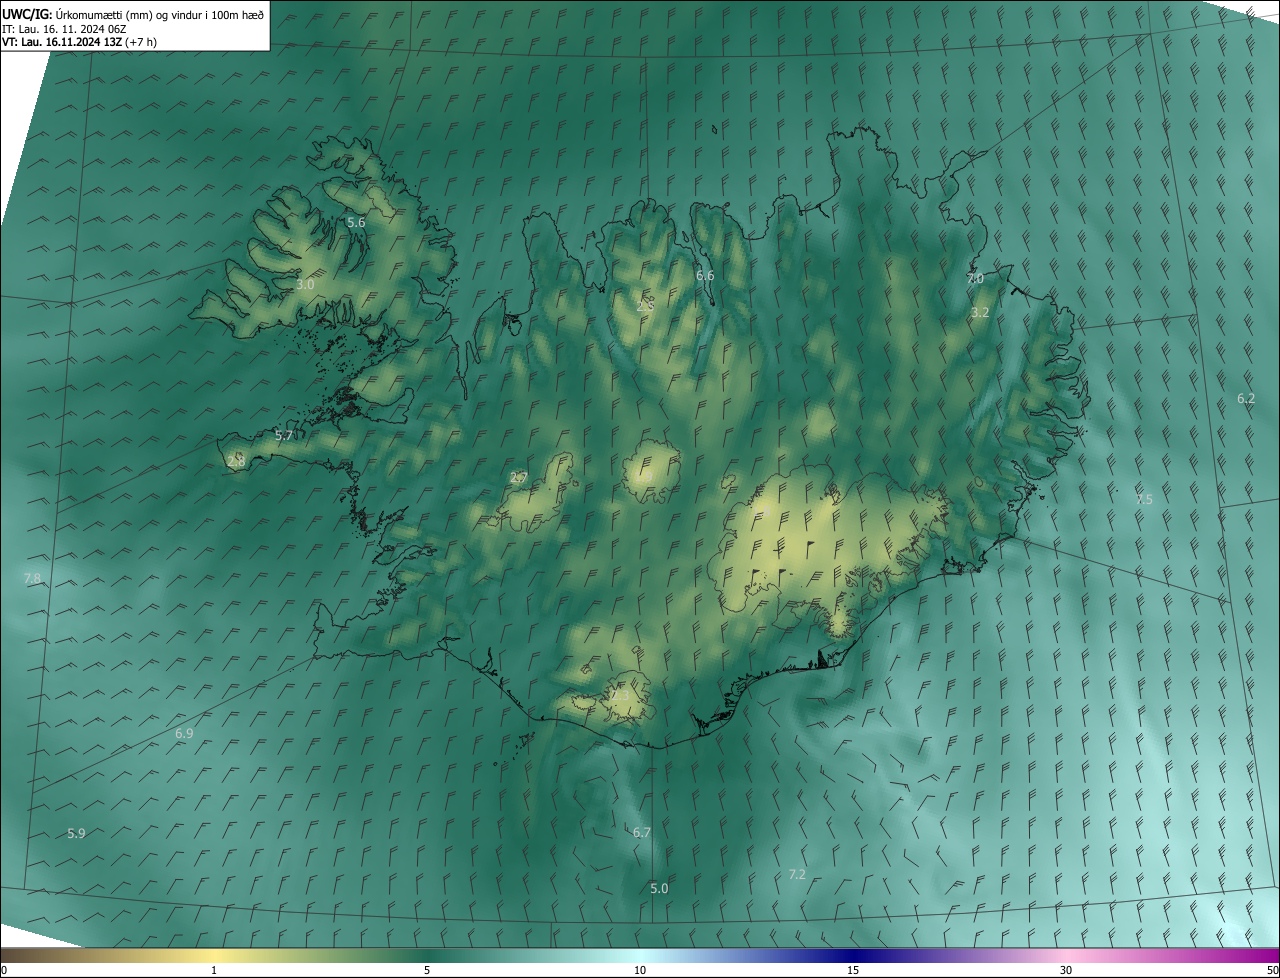The width and height of the screenshot is (1280, 978).
Task: Click the VT valid time line 13Z (+7 h)
Action: [79, 42]
